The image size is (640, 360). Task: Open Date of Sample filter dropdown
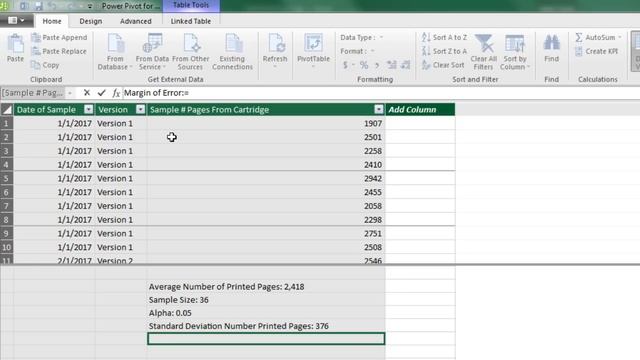(89, 109)
